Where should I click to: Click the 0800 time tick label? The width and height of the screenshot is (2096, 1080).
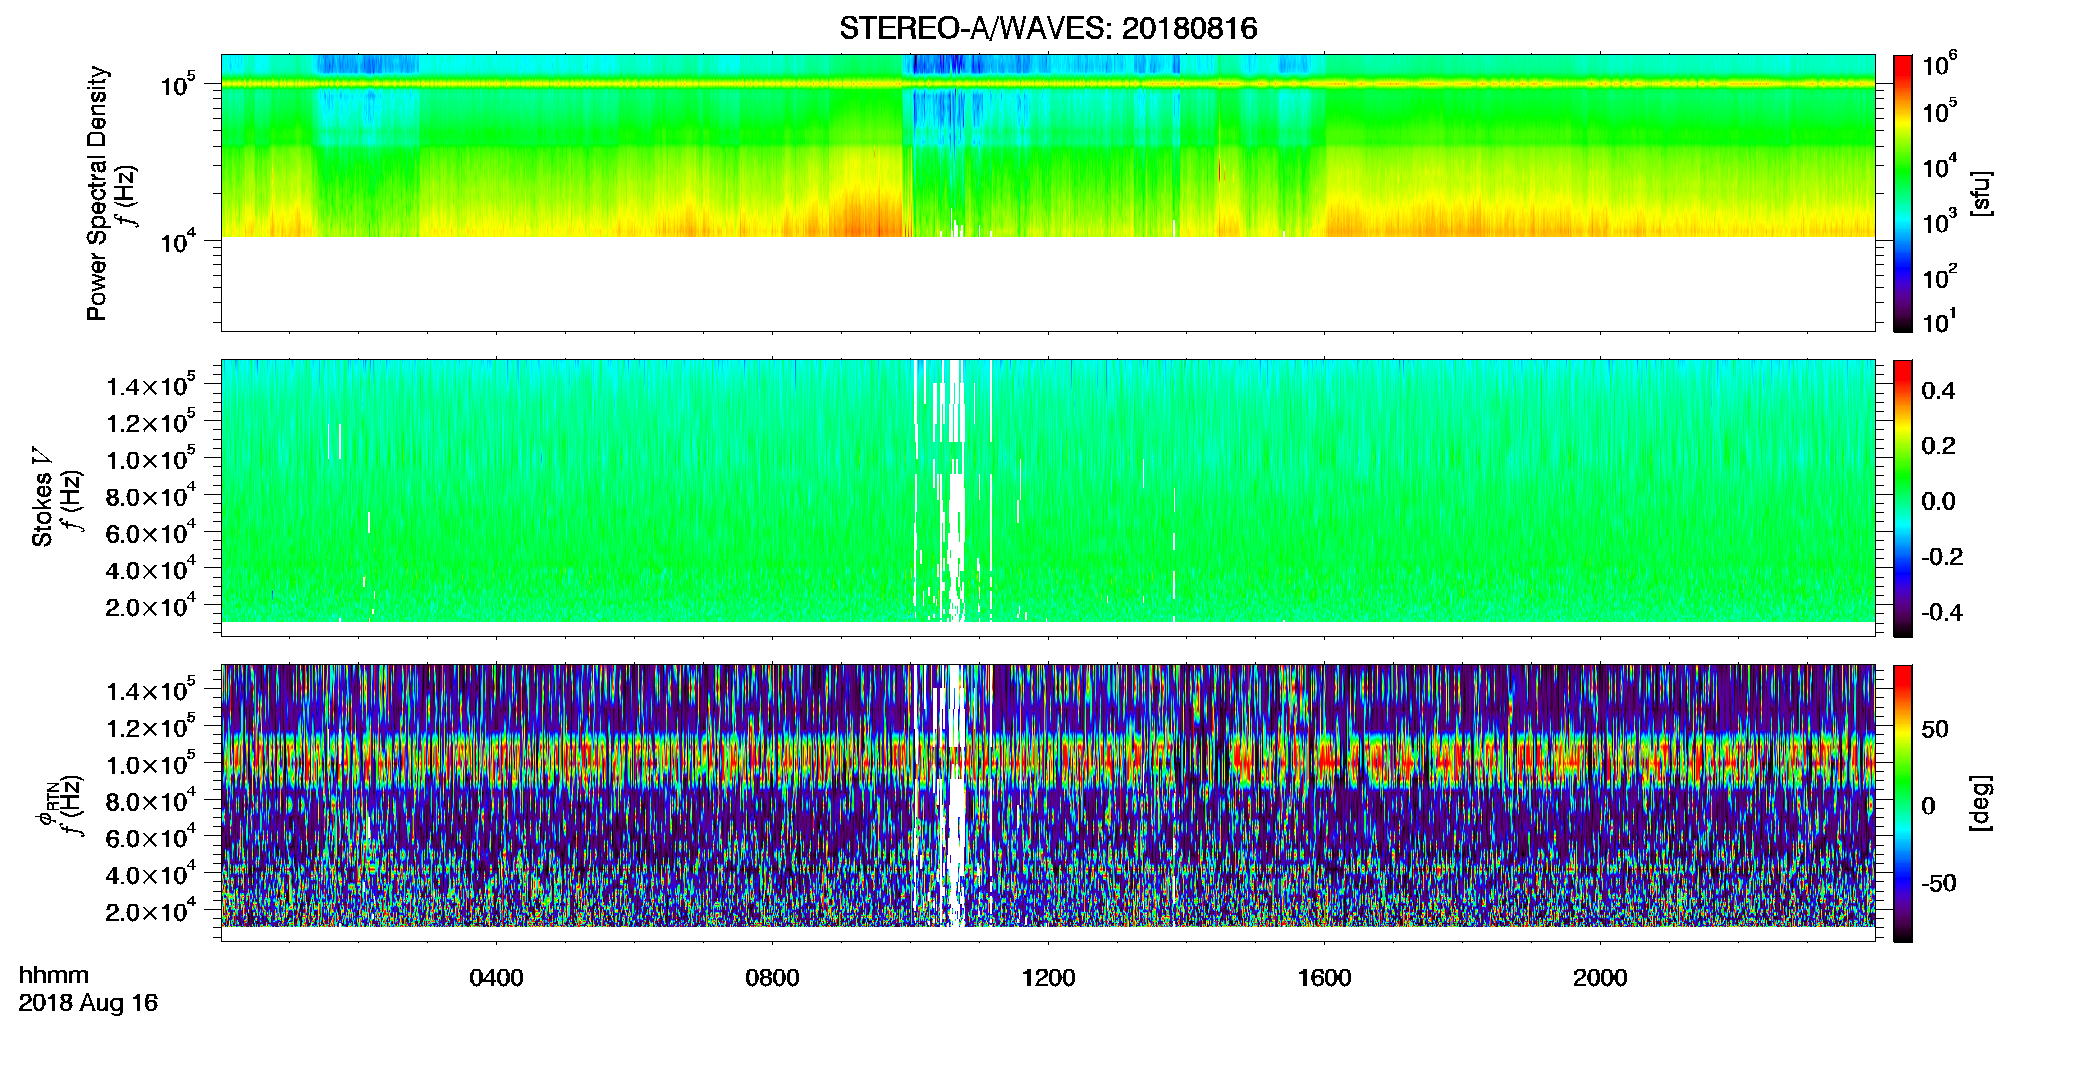pos(772,978)
